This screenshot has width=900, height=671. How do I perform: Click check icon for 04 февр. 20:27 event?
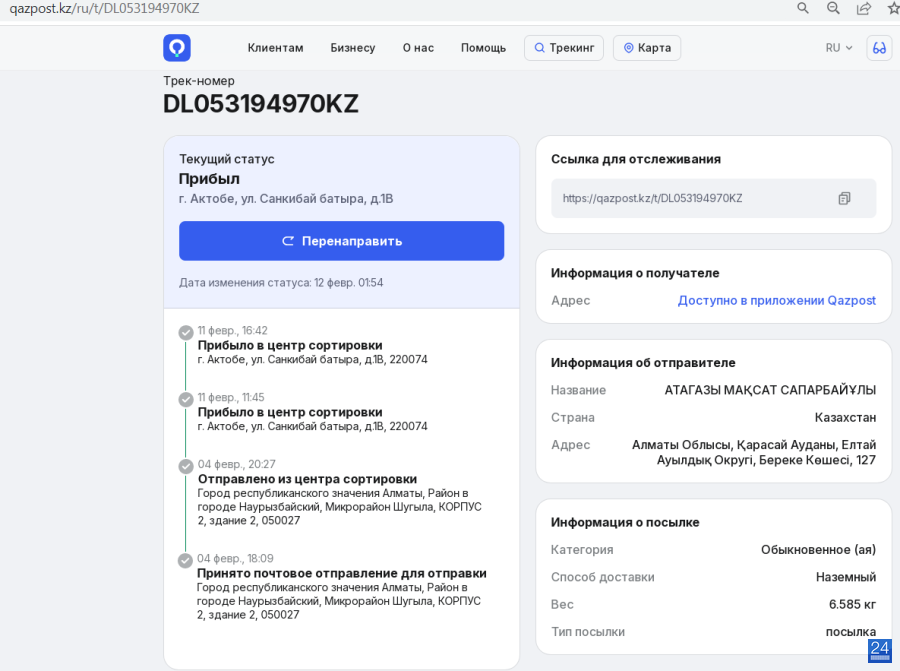pyautogui.click(x=185, y=466)
